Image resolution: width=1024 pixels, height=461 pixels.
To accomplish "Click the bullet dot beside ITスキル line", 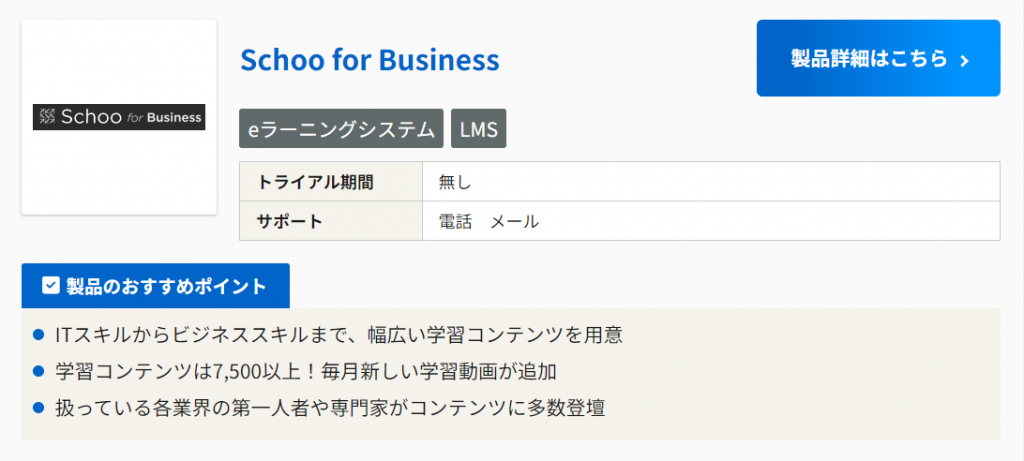I will click(x=39, y=334).
